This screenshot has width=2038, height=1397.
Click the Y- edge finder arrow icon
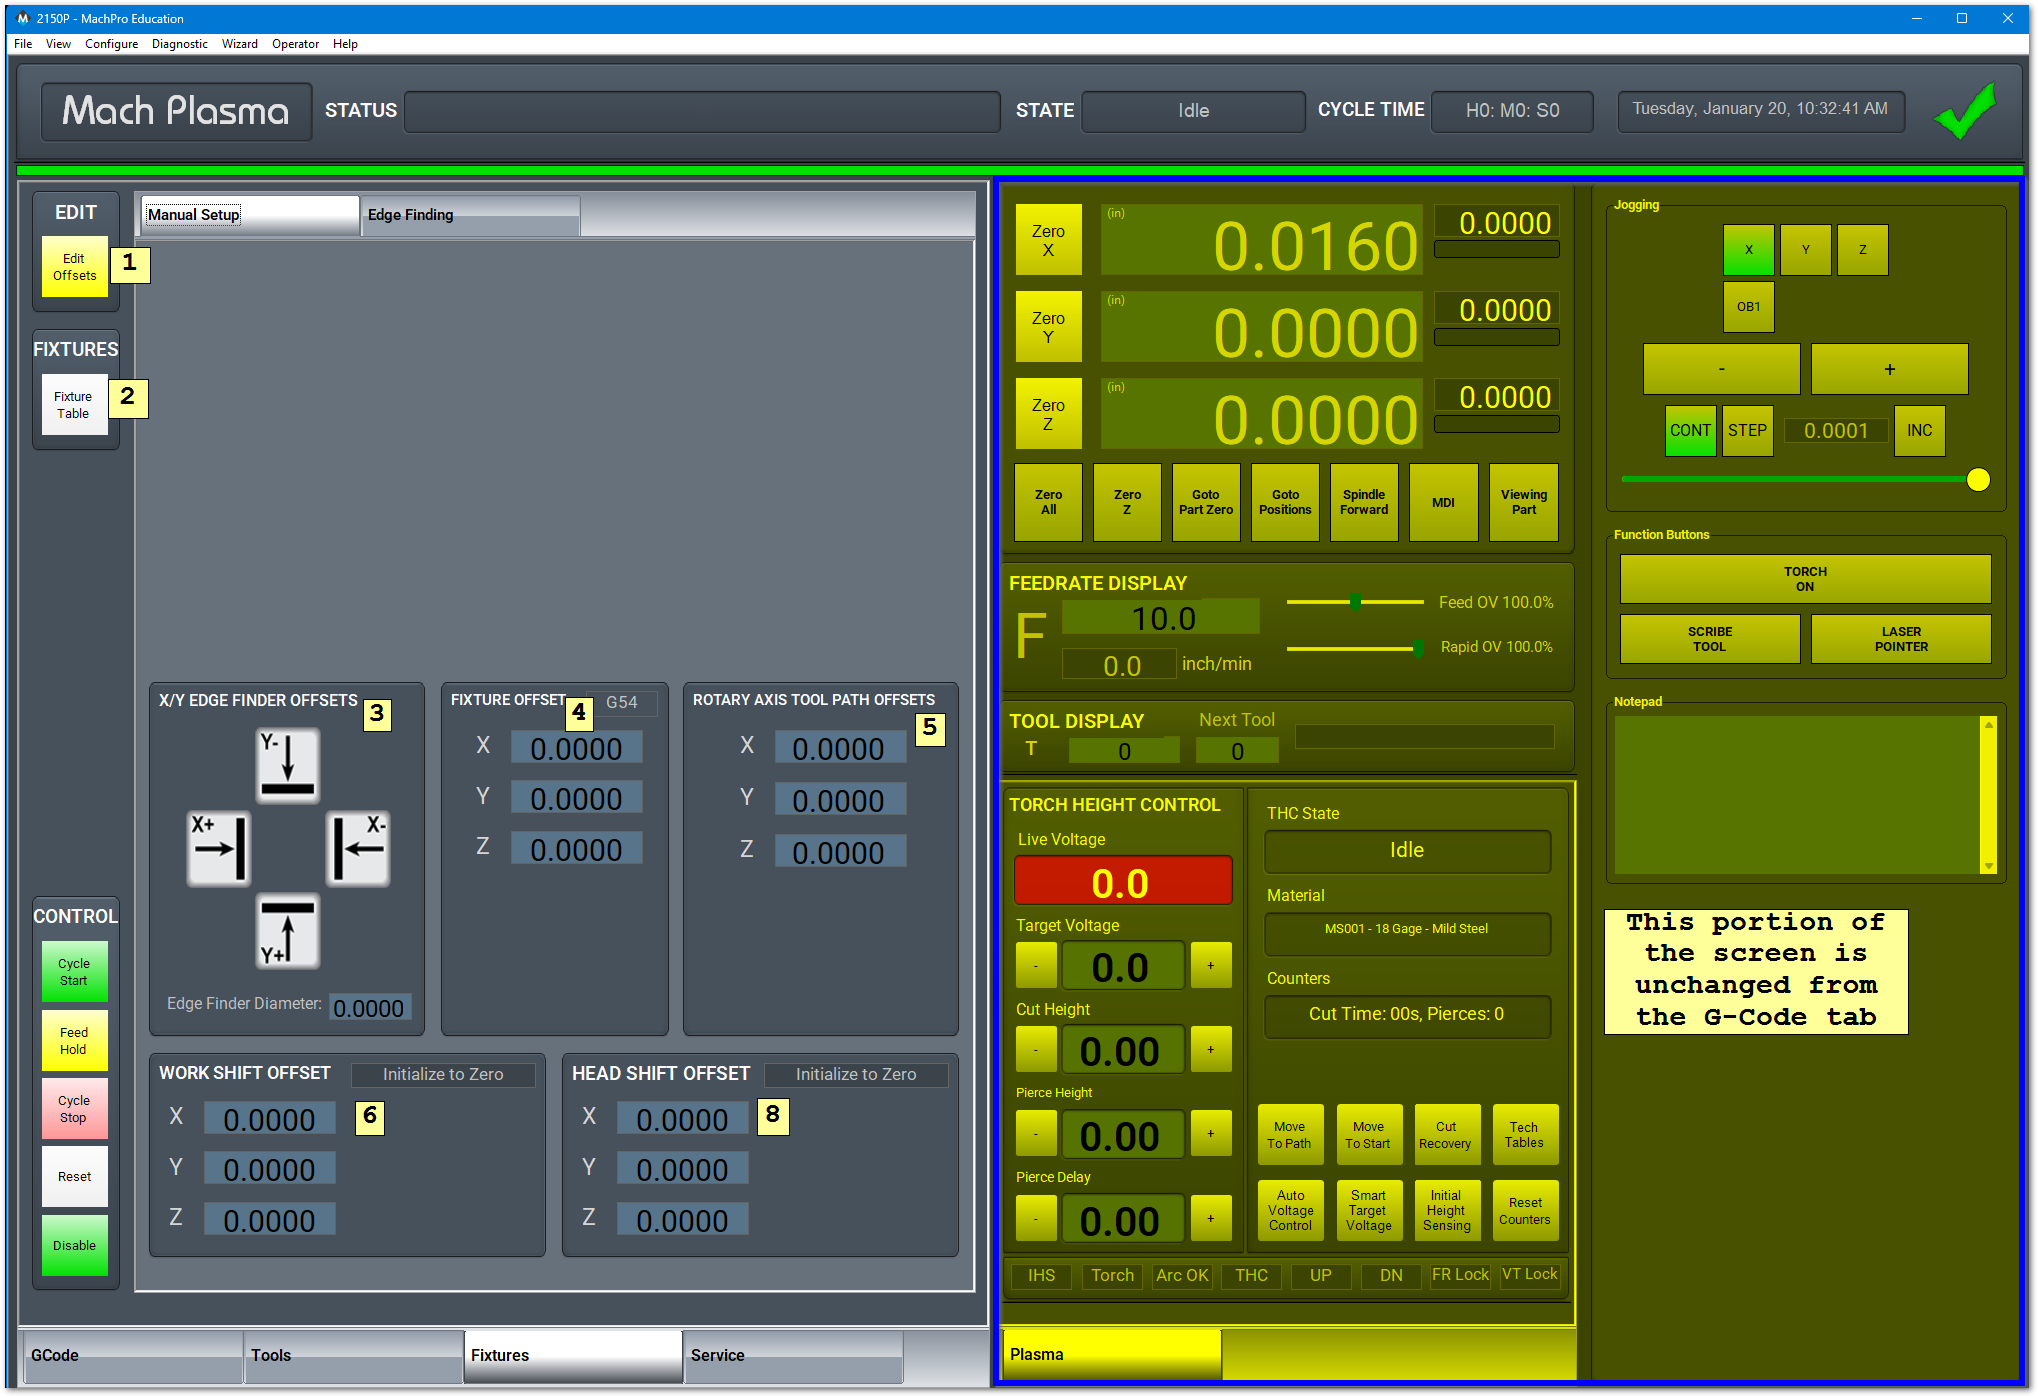coord(288,765)
